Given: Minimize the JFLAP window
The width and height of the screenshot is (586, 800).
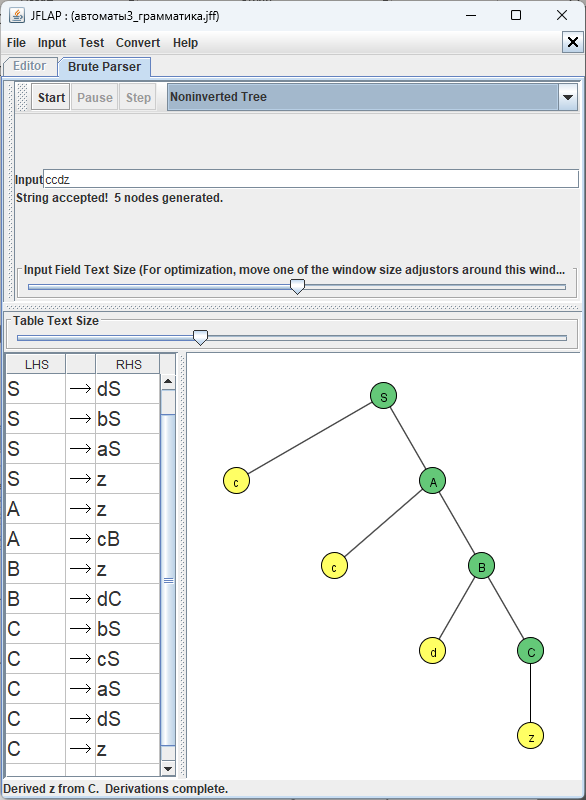Looking at the screenshot, I should point(471,15).
